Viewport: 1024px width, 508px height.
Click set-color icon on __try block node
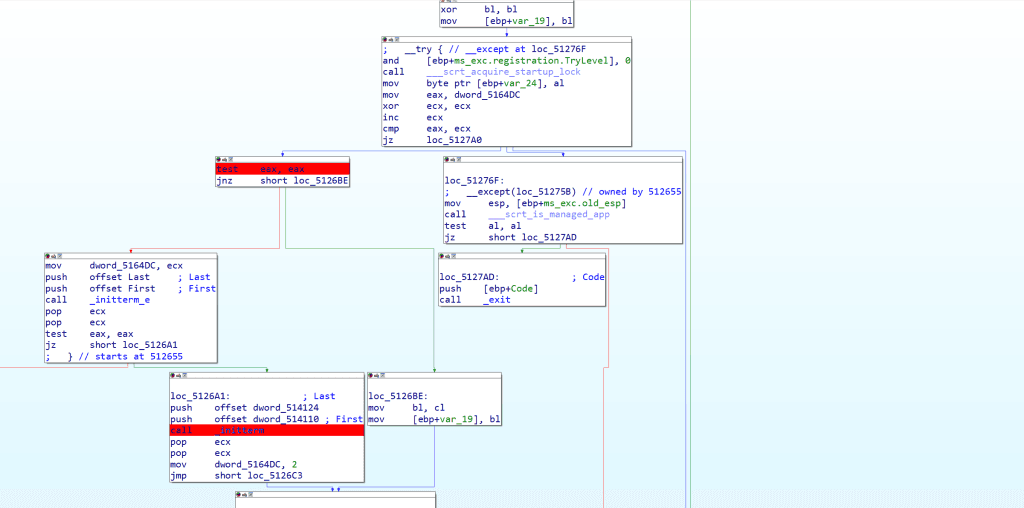pyautogui.click(x=385, y=40)
